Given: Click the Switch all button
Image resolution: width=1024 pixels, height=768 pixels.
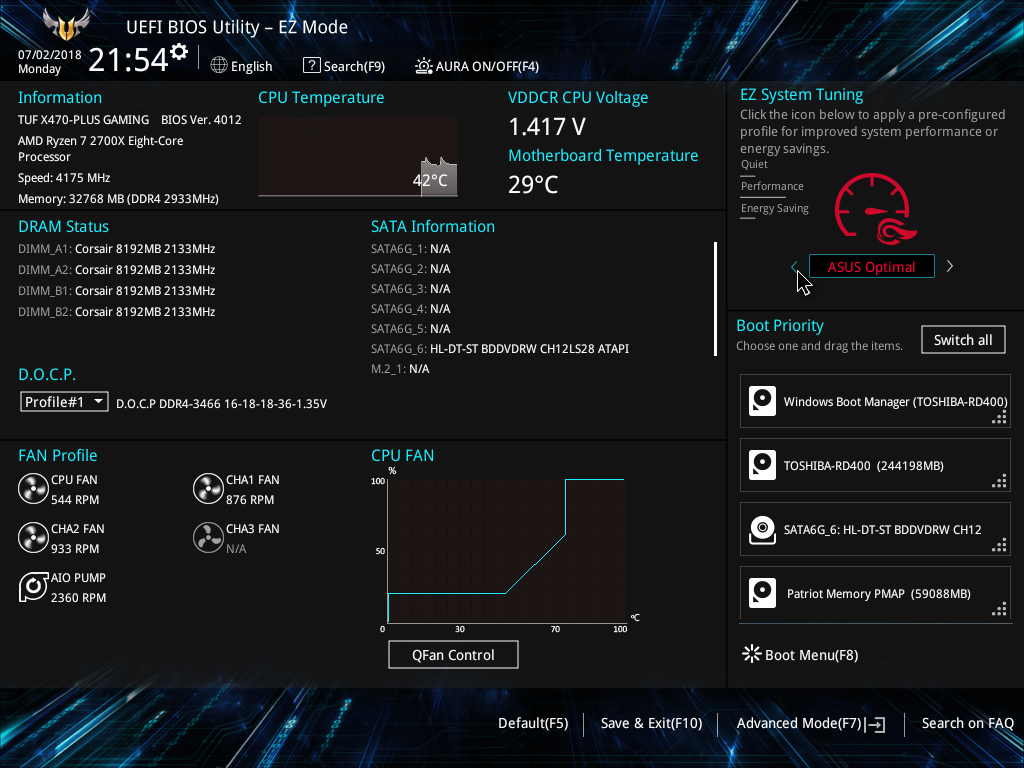Looking at the screenshot, I should pos(963,340).
